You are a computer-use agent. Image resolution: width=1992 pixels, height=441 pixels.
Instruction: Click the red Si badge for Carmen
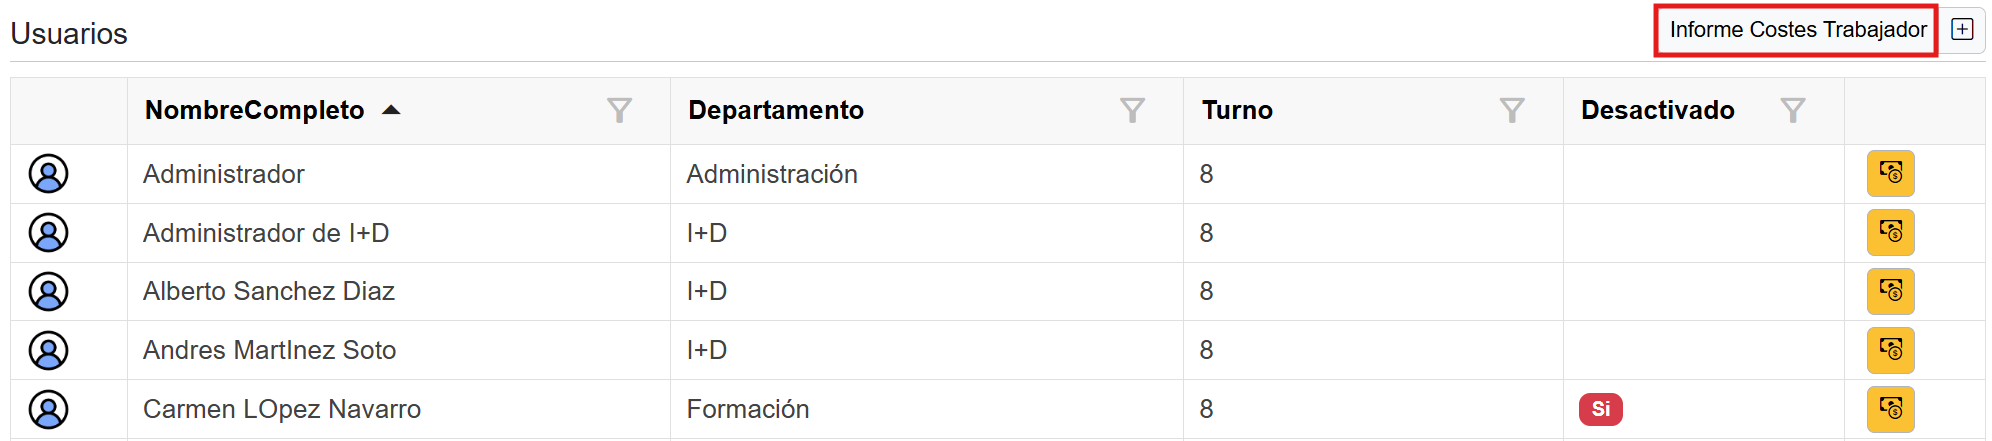1600,409
